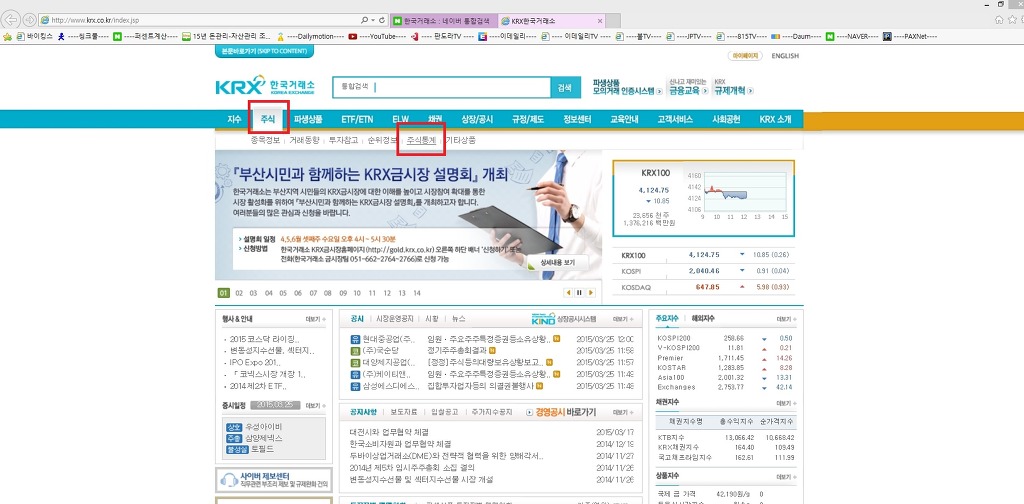Click the 마이페이지 button
The height and width of the screenshot is (504, 1024).
pos(744,56)
